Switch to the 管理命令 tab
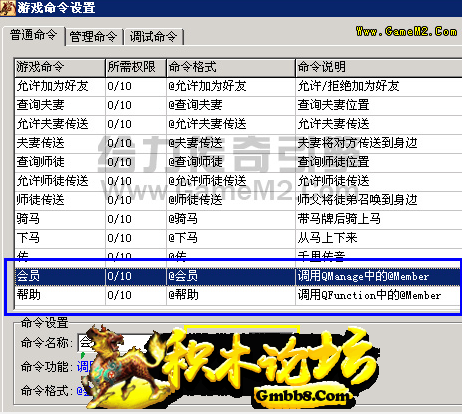The height and width of the screenshot is (414, 462). coord(94,37)
